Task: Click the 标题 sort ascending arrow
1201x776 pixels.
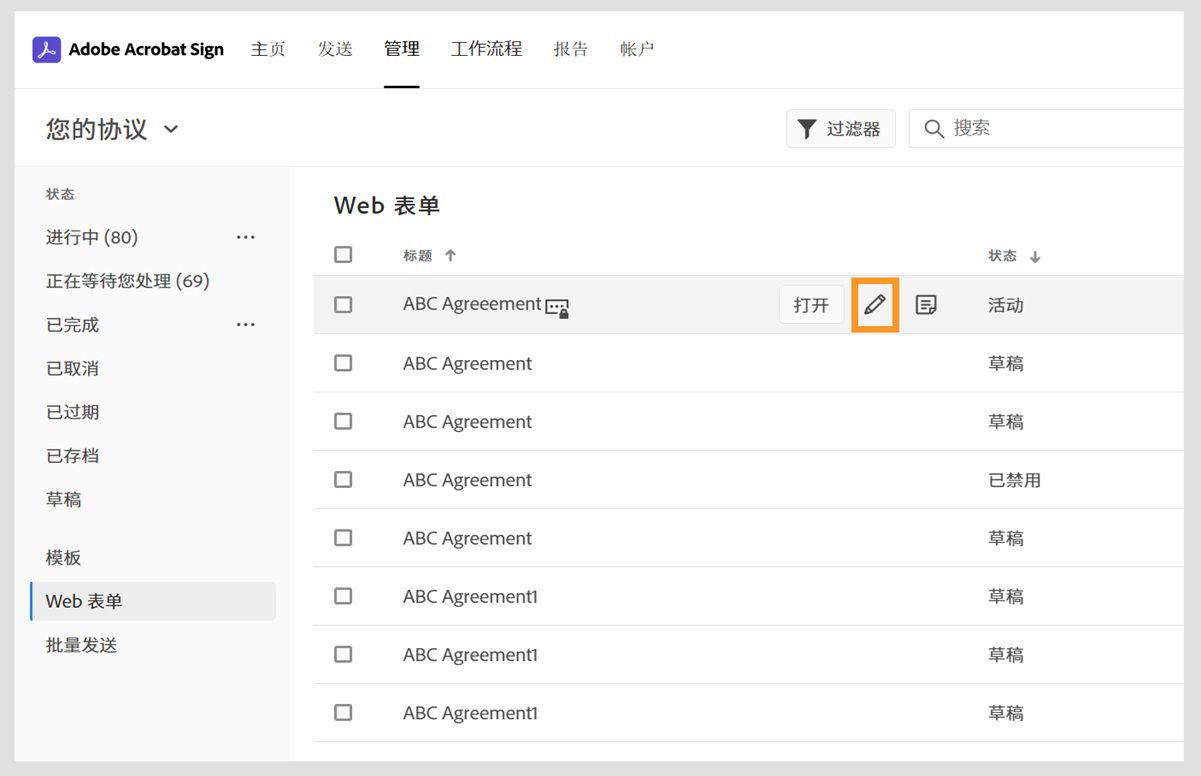Action: (451, 254)
